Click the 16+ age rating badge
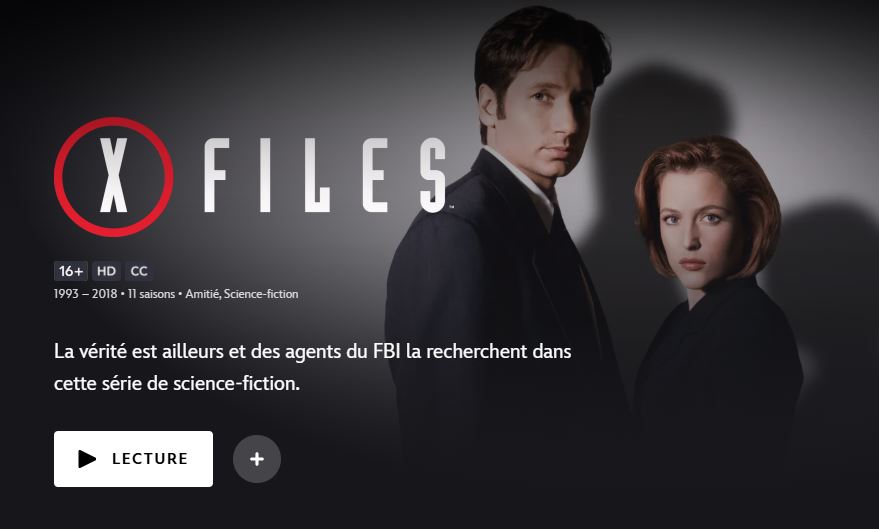Screen dimensions: 879x529 pos(71,271)
